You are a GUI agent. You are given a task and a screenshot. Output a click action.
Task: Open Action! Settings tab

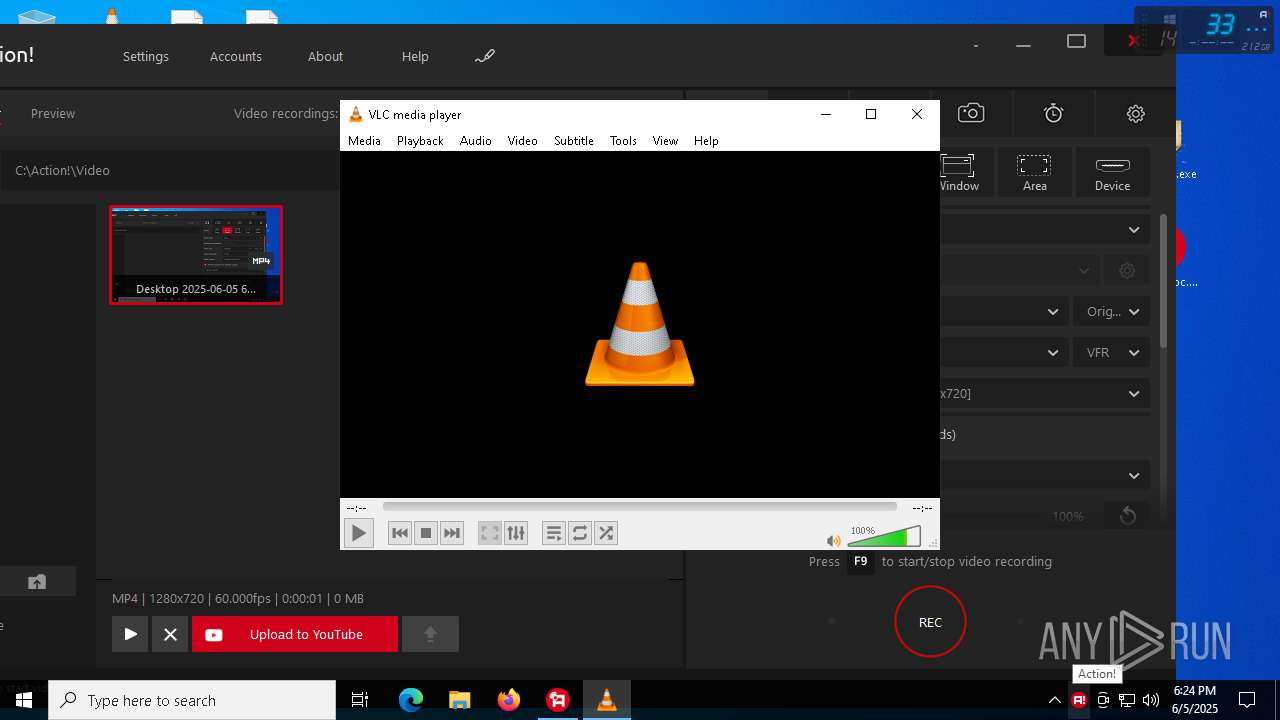pos(146,56)
